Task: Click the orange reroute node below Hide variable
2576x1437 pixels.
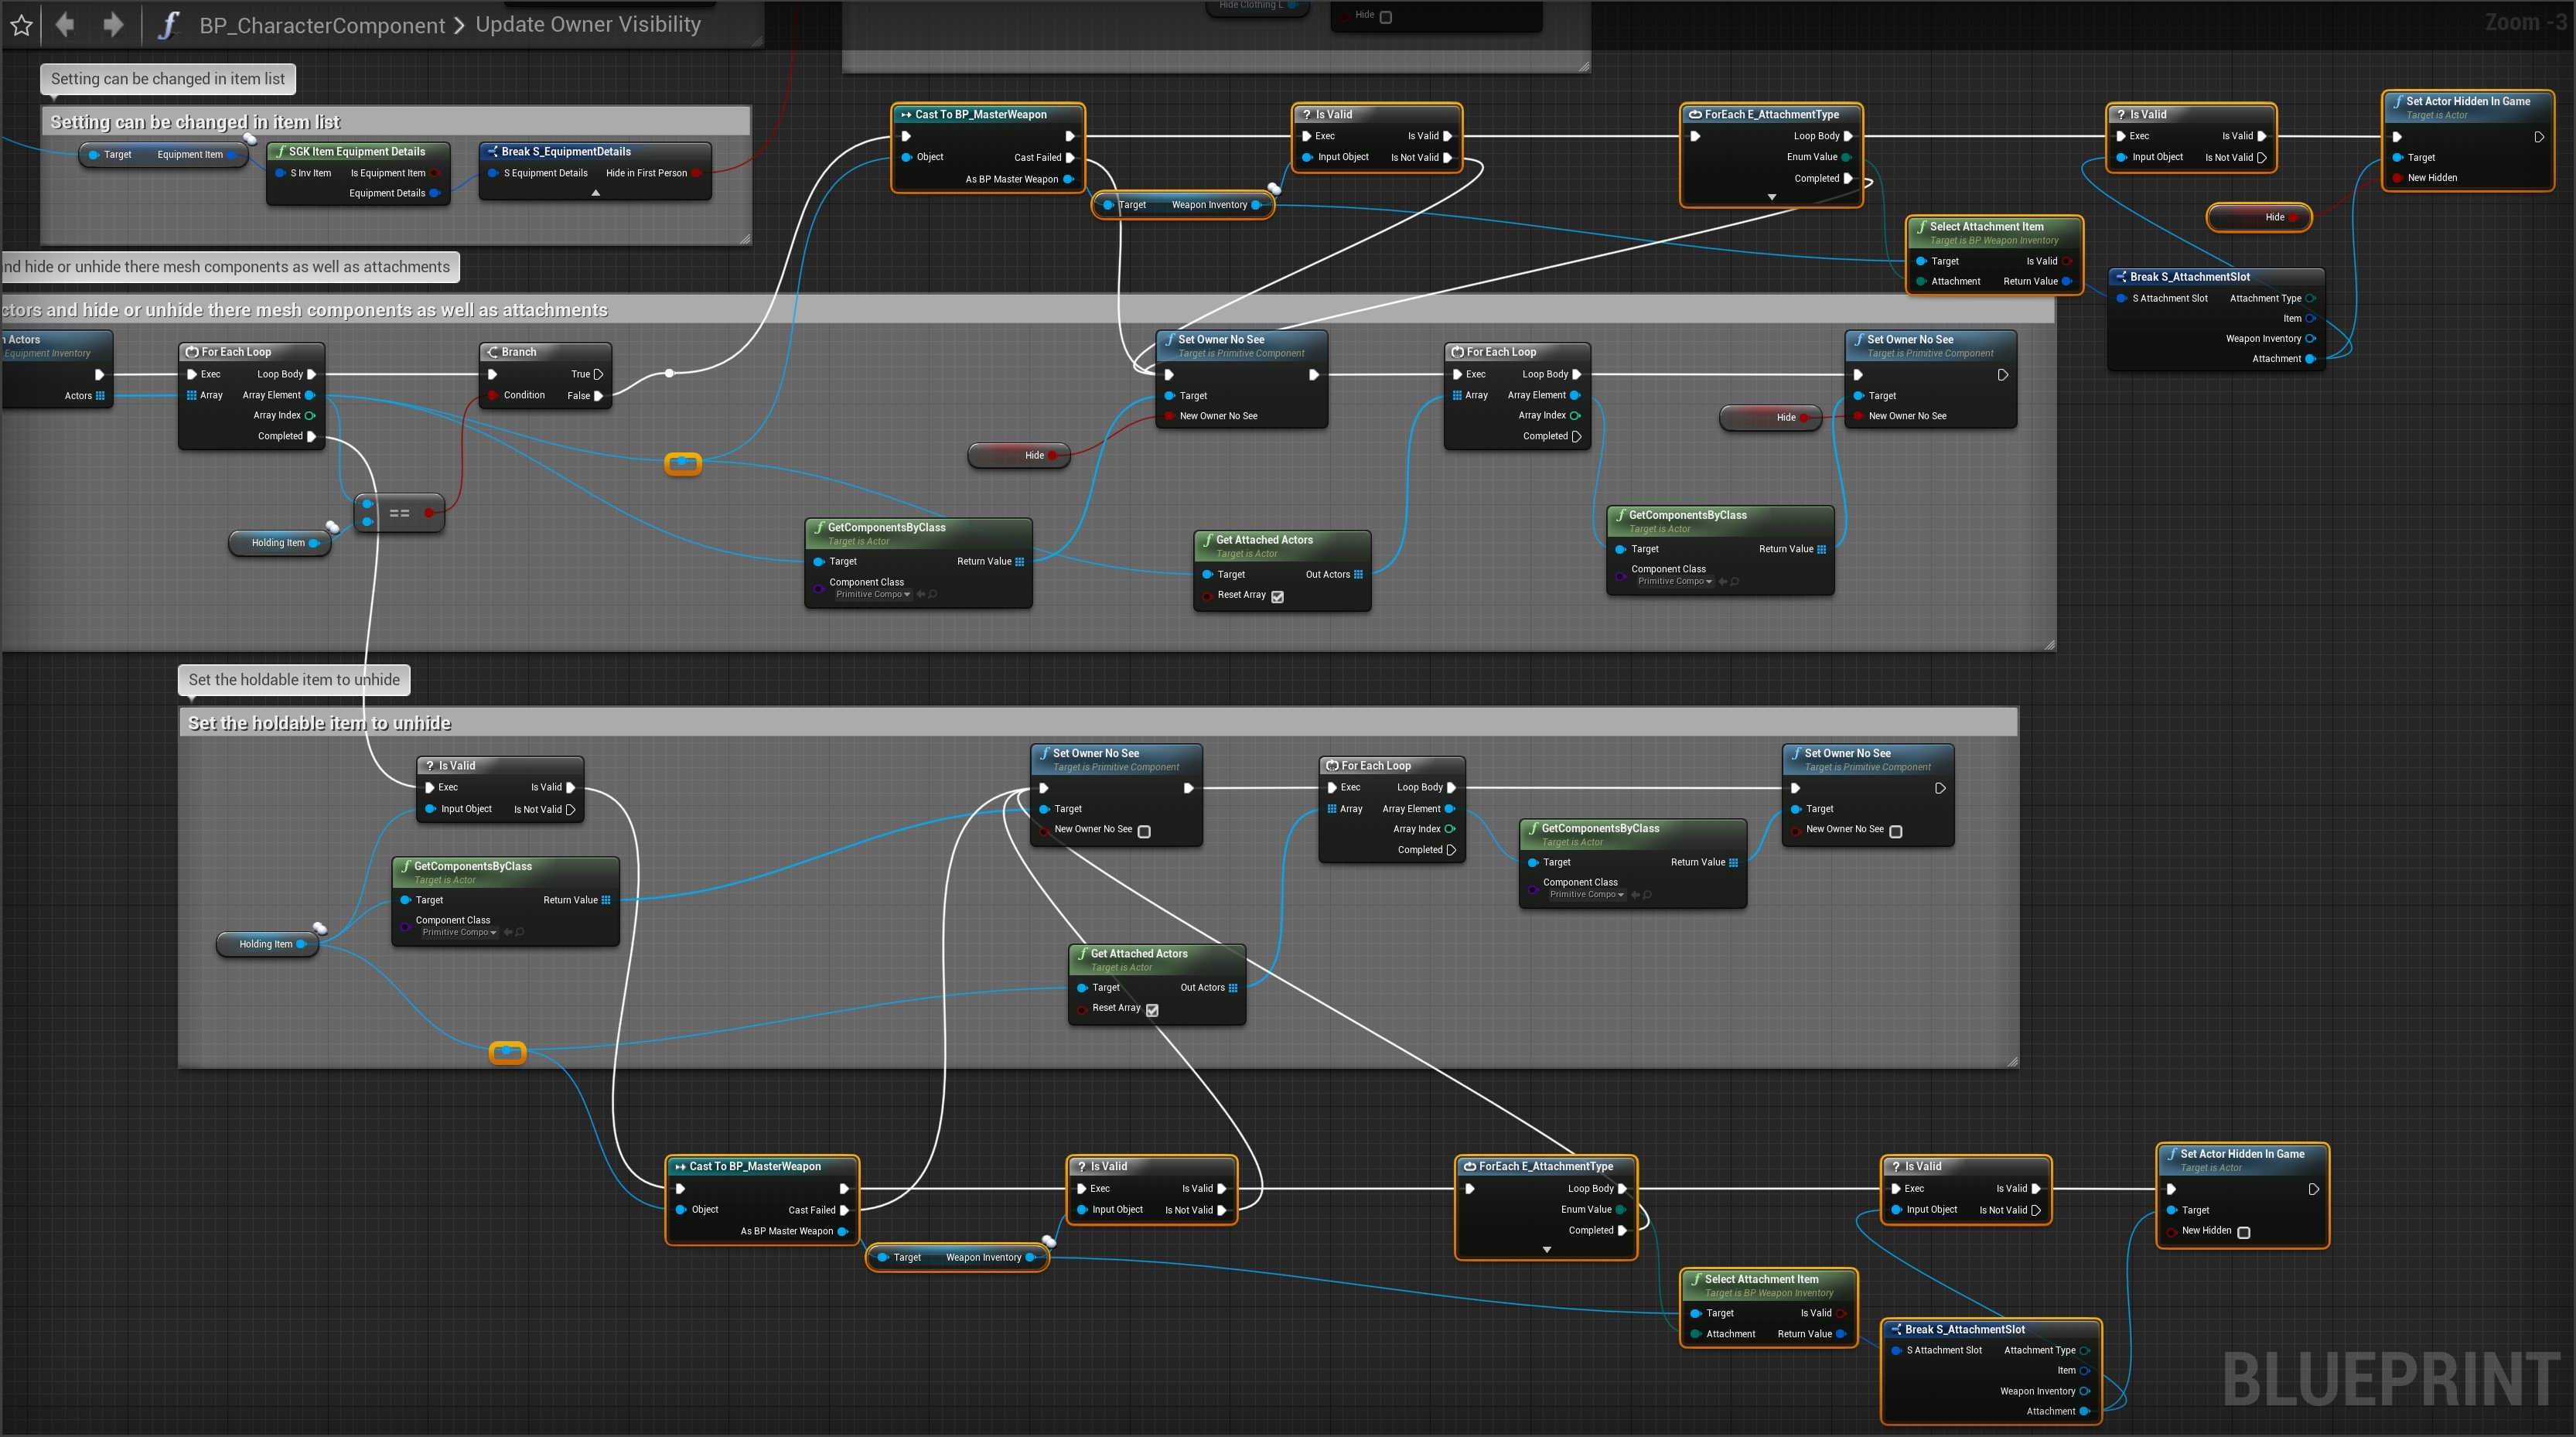Action: (683, 463)
